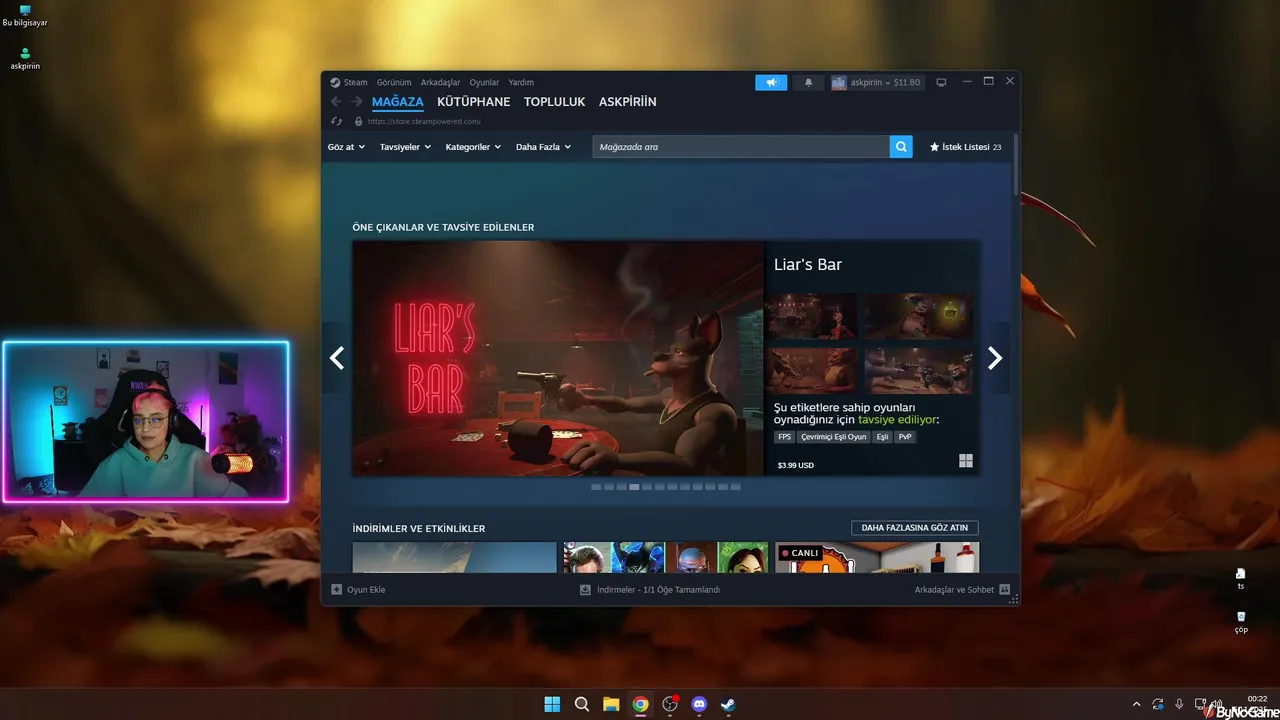Click the store URL address text
This screenshot has width=1280, height=720.
(x=424, y=121)
